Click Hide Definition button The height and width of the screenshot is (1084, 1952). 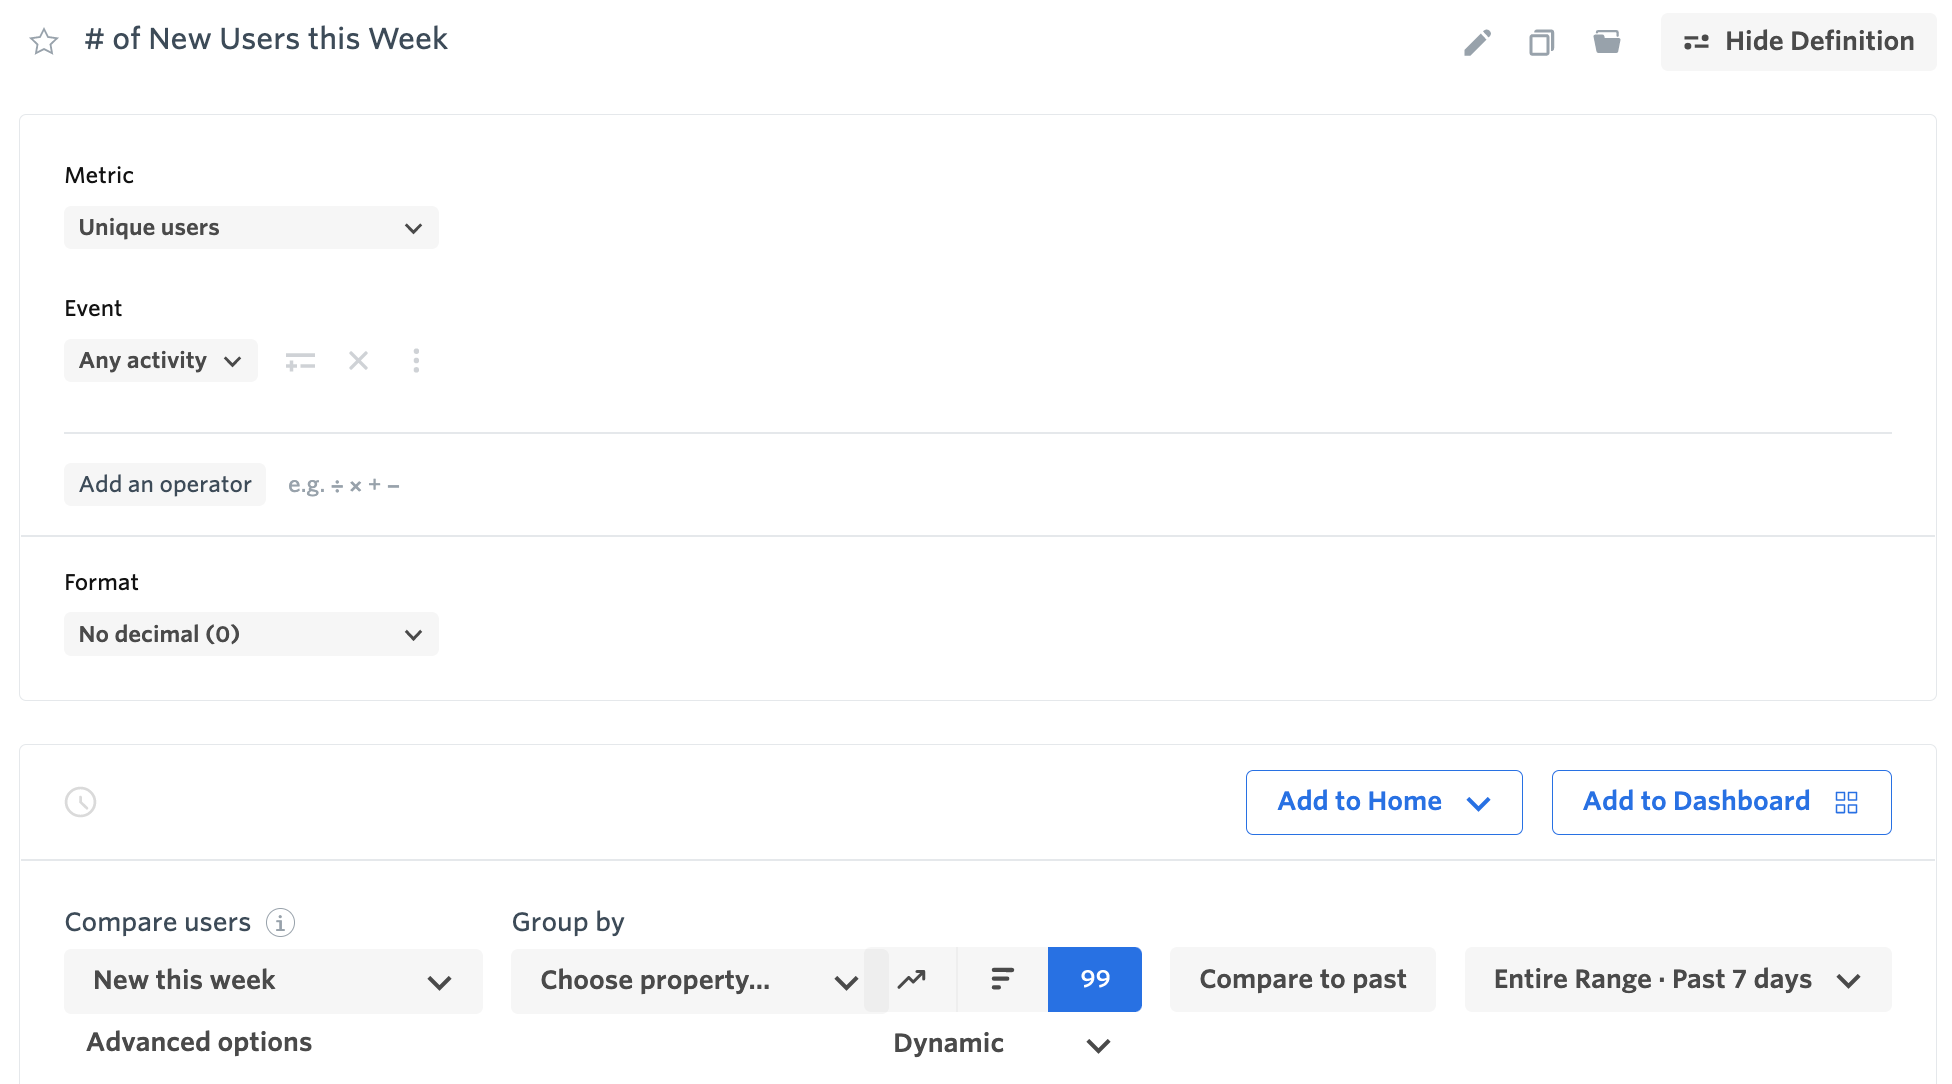[1798, 42]
